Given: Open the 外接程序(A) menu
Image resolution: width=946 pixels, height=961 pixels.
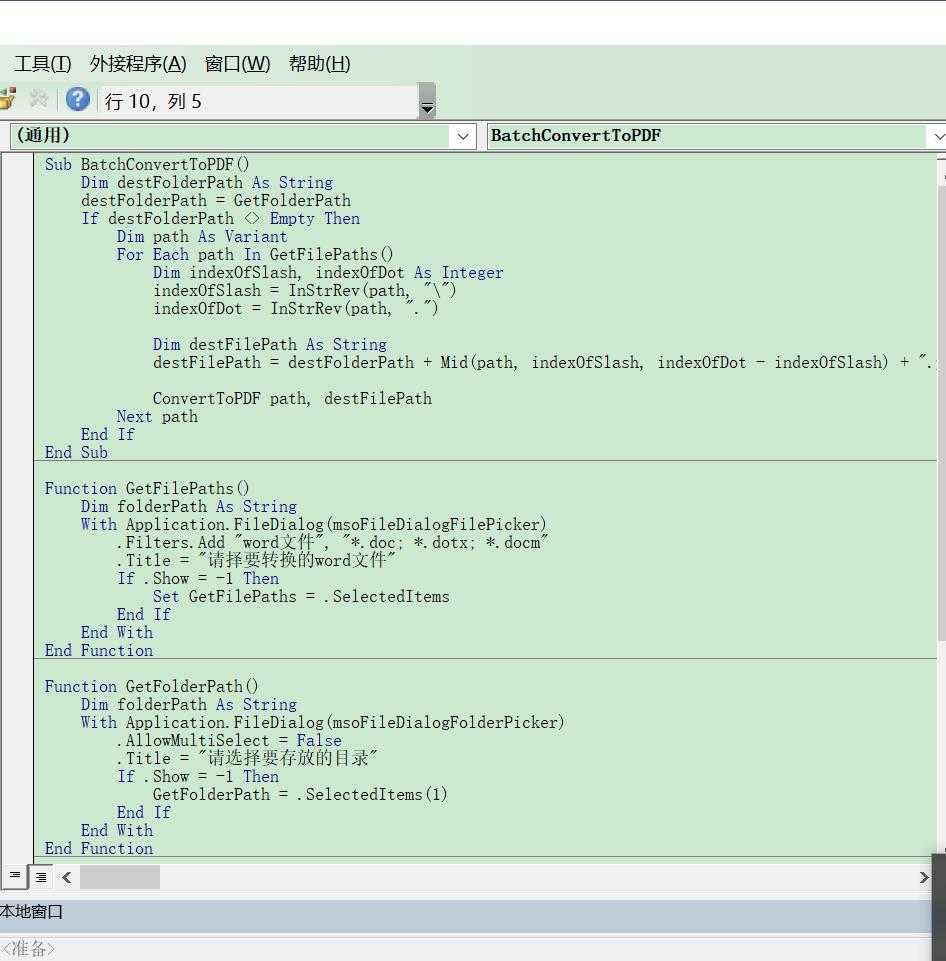Looking at the screenshot, I should (138, 64).
